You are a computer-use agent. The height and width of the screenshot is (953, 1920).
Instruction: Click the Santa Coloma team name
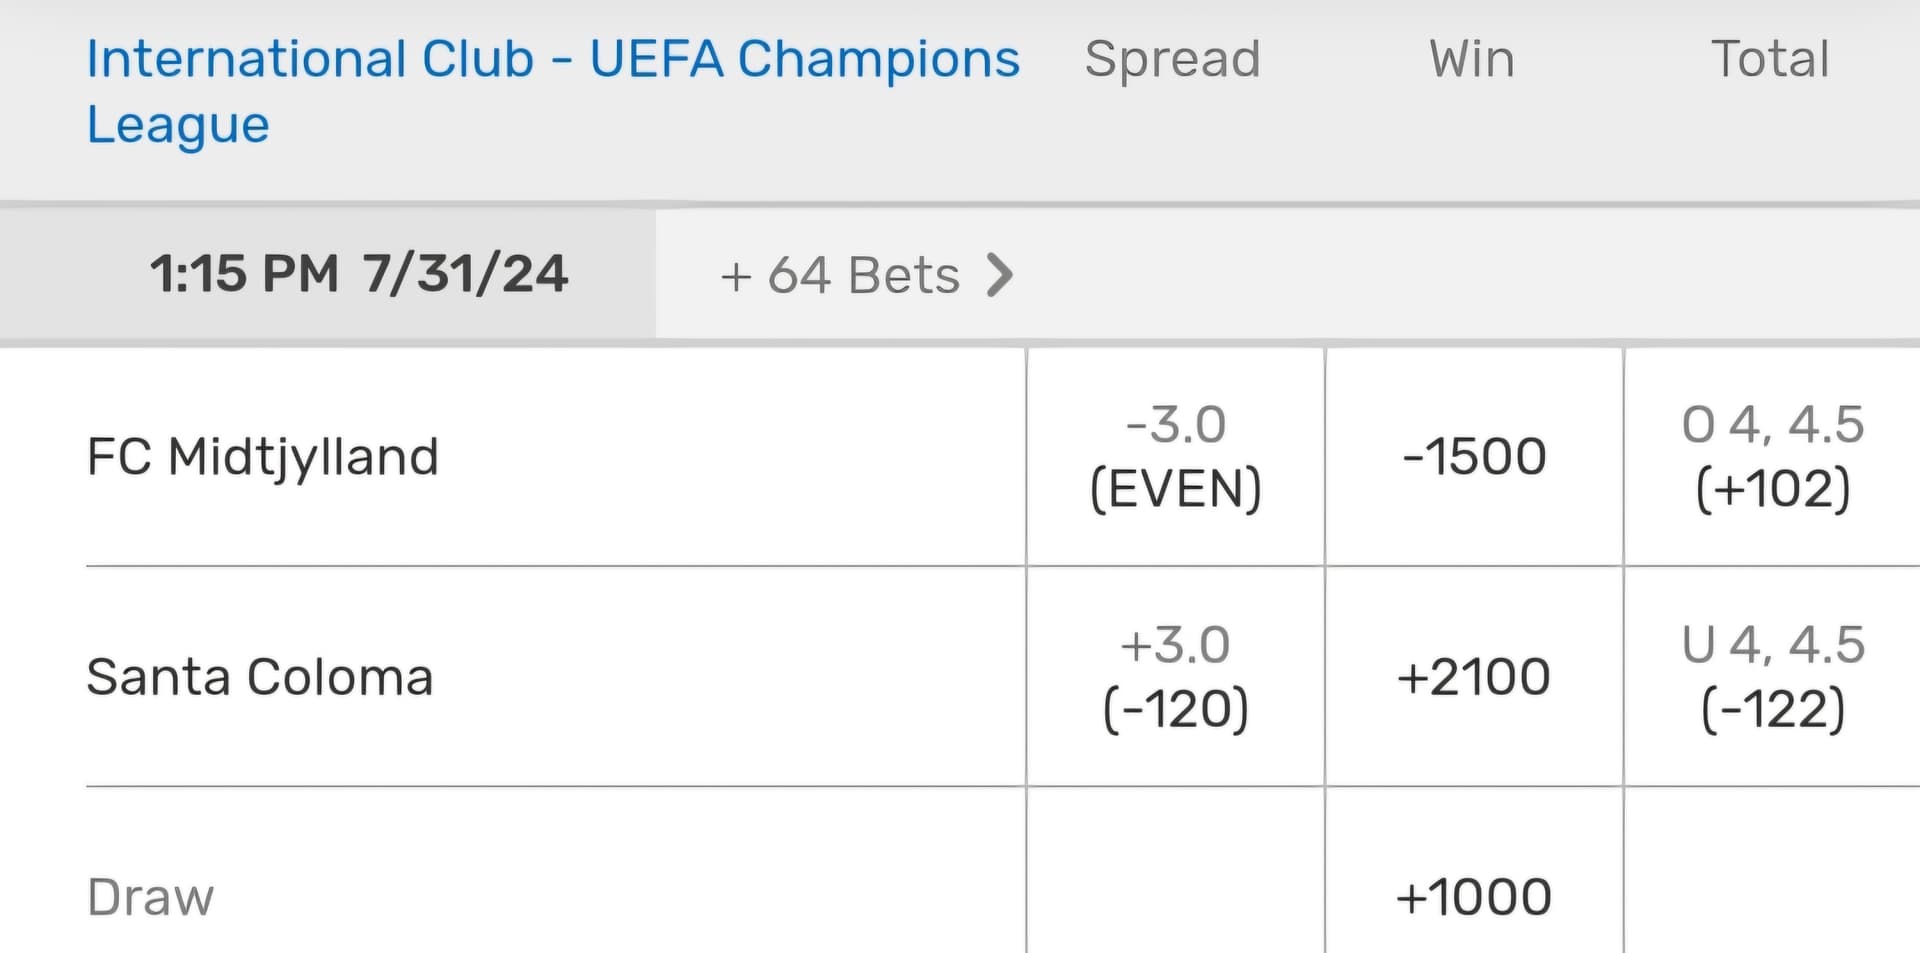coord(260,677)
